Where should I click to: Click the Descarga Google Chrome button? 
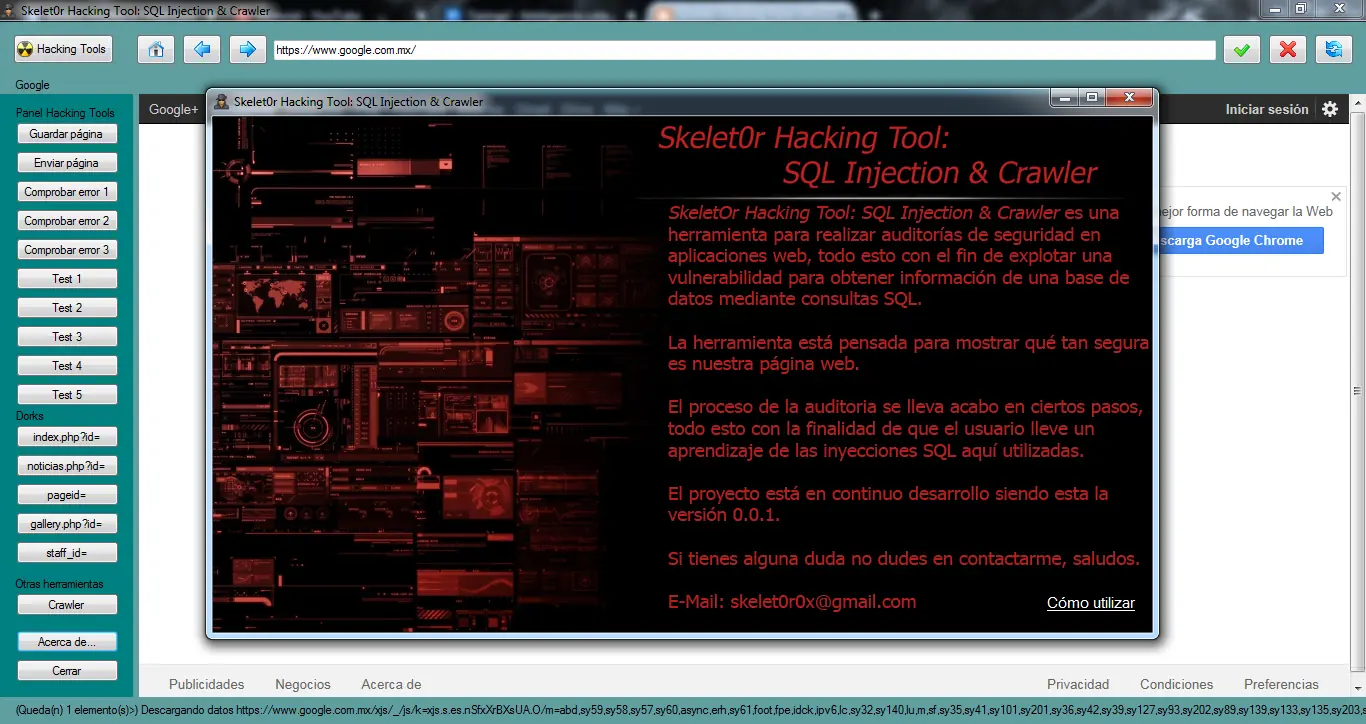pos(1240,240)
